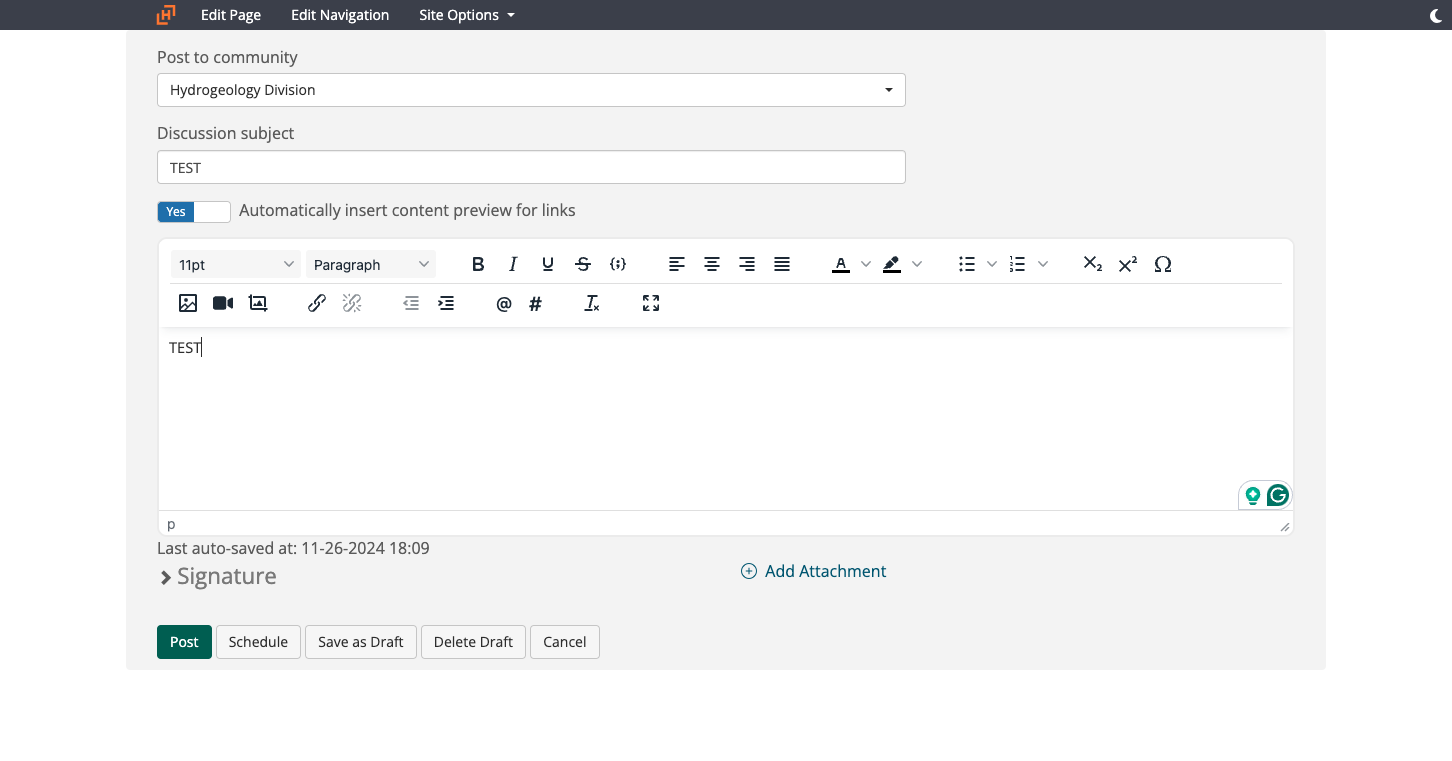Open the Paragraph format dropdown
Viewport: 1452px width, 761px height.
(371, 264)
